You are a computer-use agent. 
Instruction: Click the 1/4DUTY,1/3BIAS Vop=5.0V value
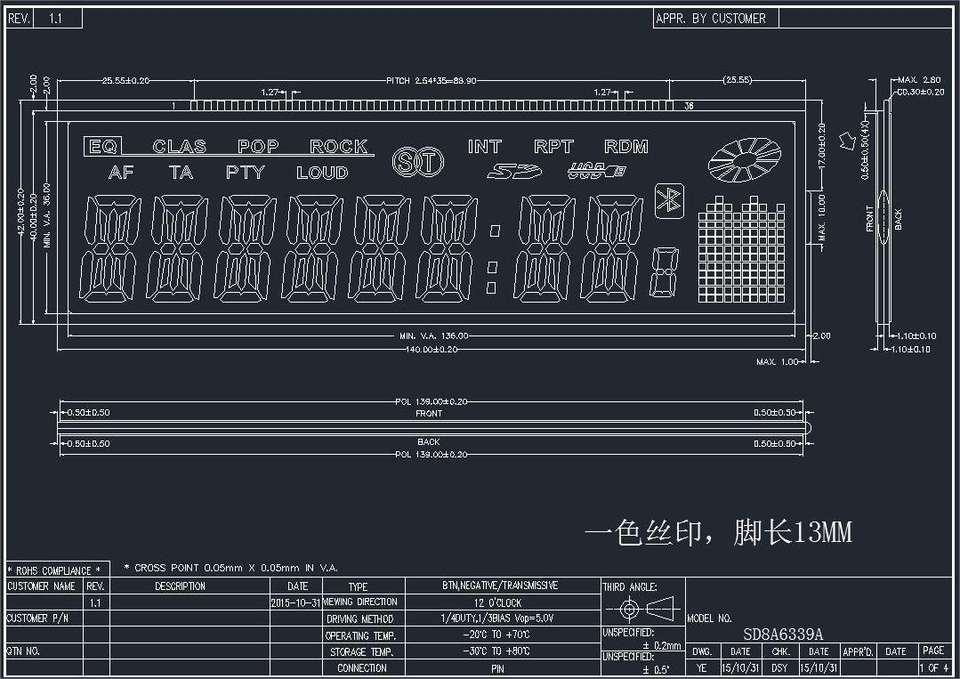click(x=497, y=618)
